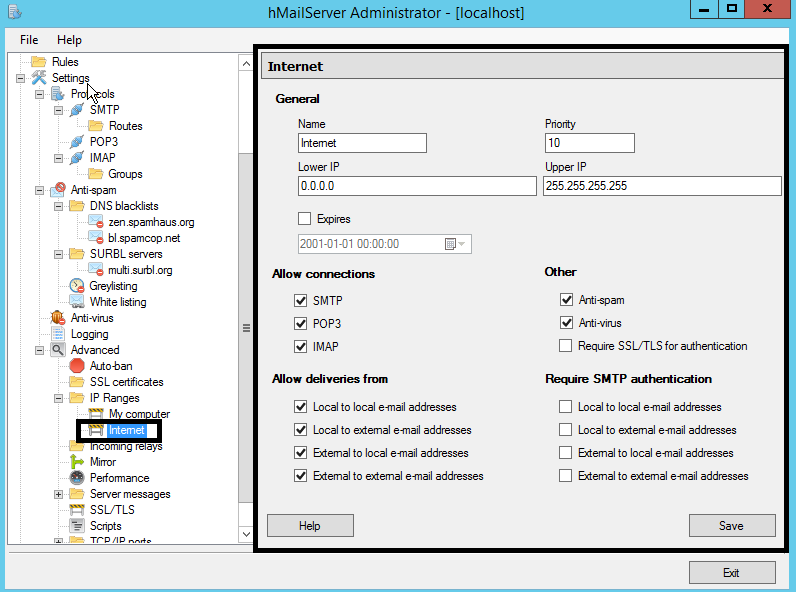
Task: Click the Save button
Action: coord(732,525)
